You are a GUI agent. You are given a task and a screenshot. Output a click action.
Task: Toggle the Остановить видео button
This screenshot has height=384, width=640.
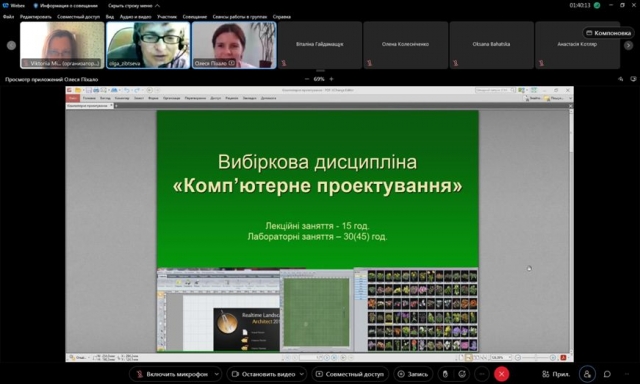click(x=263, y=374)
